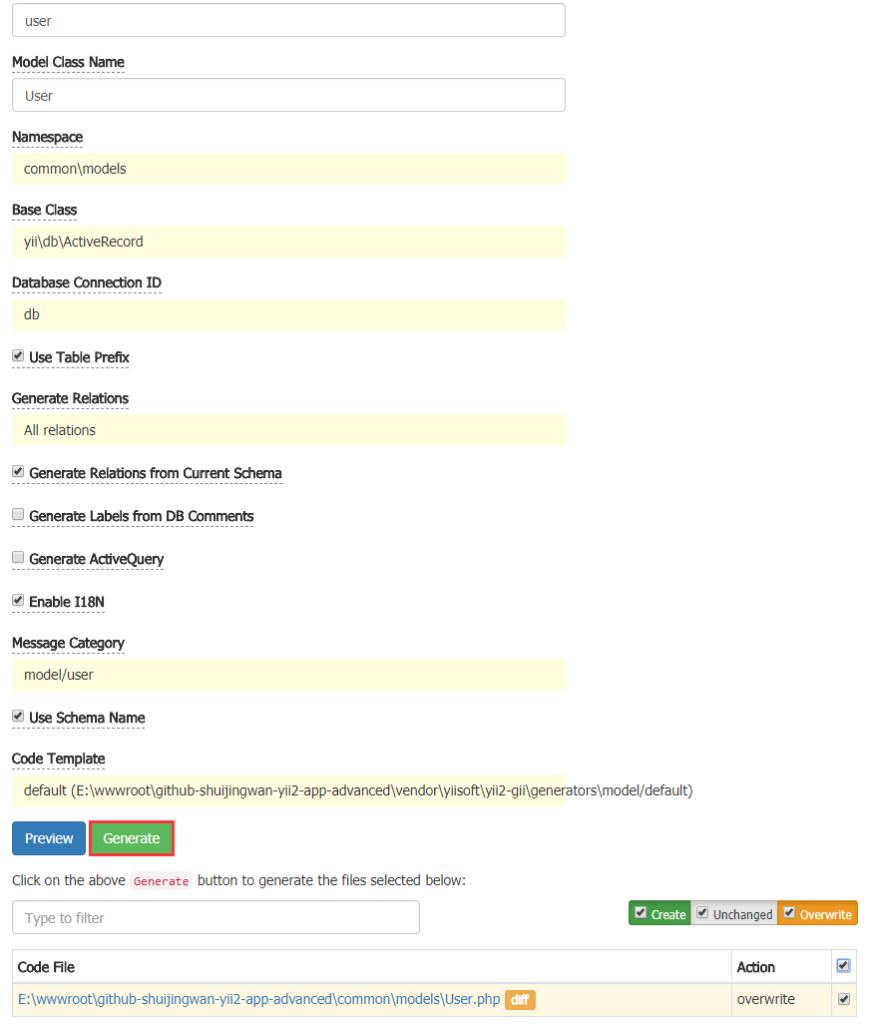Click the select-all checkbox in table header
Image resolution: width=870 pixels, height=1024 pixels.
coord(843,965)
